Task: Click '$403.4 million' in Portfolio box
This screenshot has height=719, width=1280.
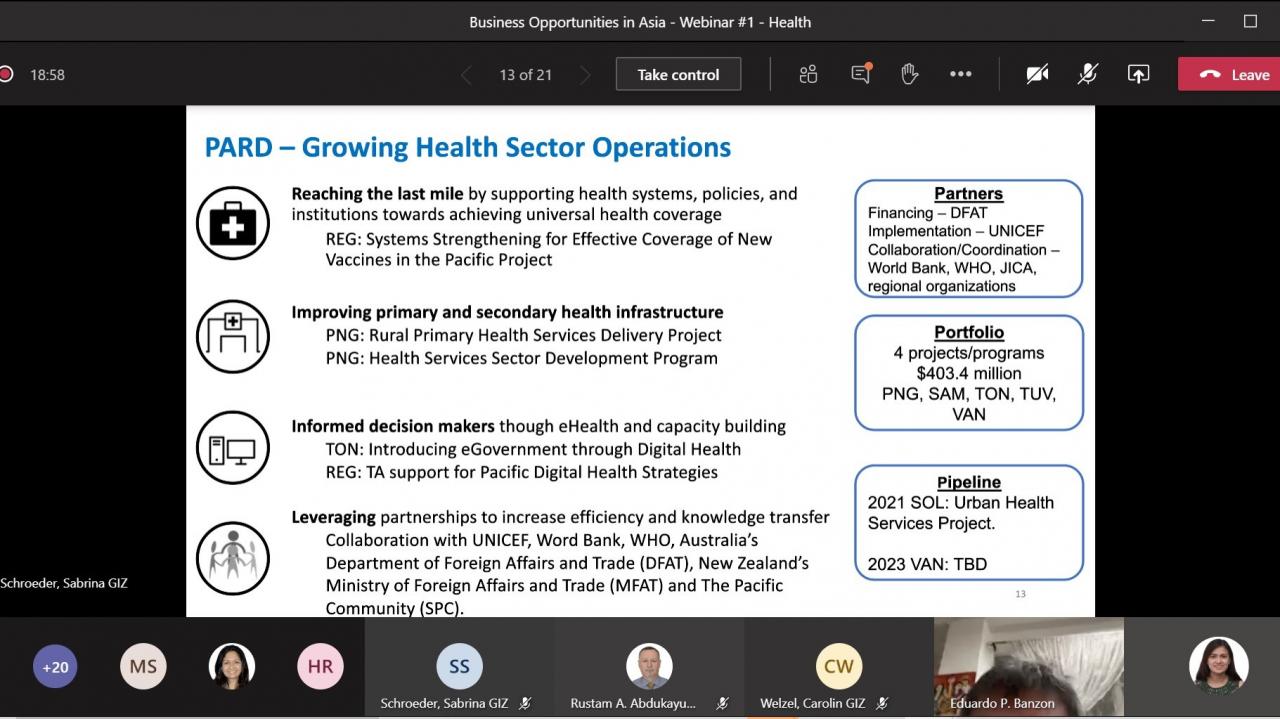Action: click(x=969, y=373)
